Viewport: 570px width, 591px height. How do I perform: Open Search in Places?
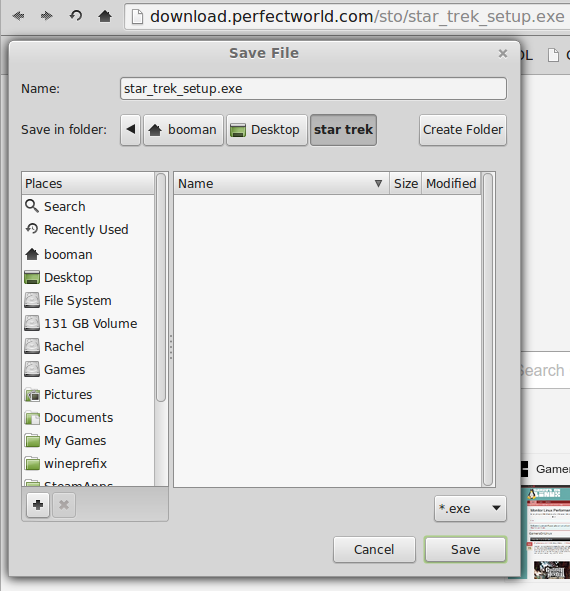(x=88, y=207)
